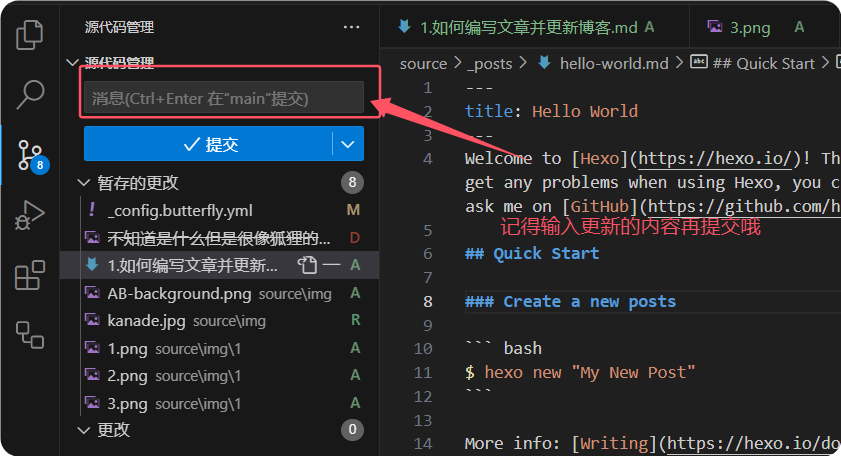This screenshot has width=841, height=456.
Task: Collapse the 更改 group
Action: (x=84, y=430)
